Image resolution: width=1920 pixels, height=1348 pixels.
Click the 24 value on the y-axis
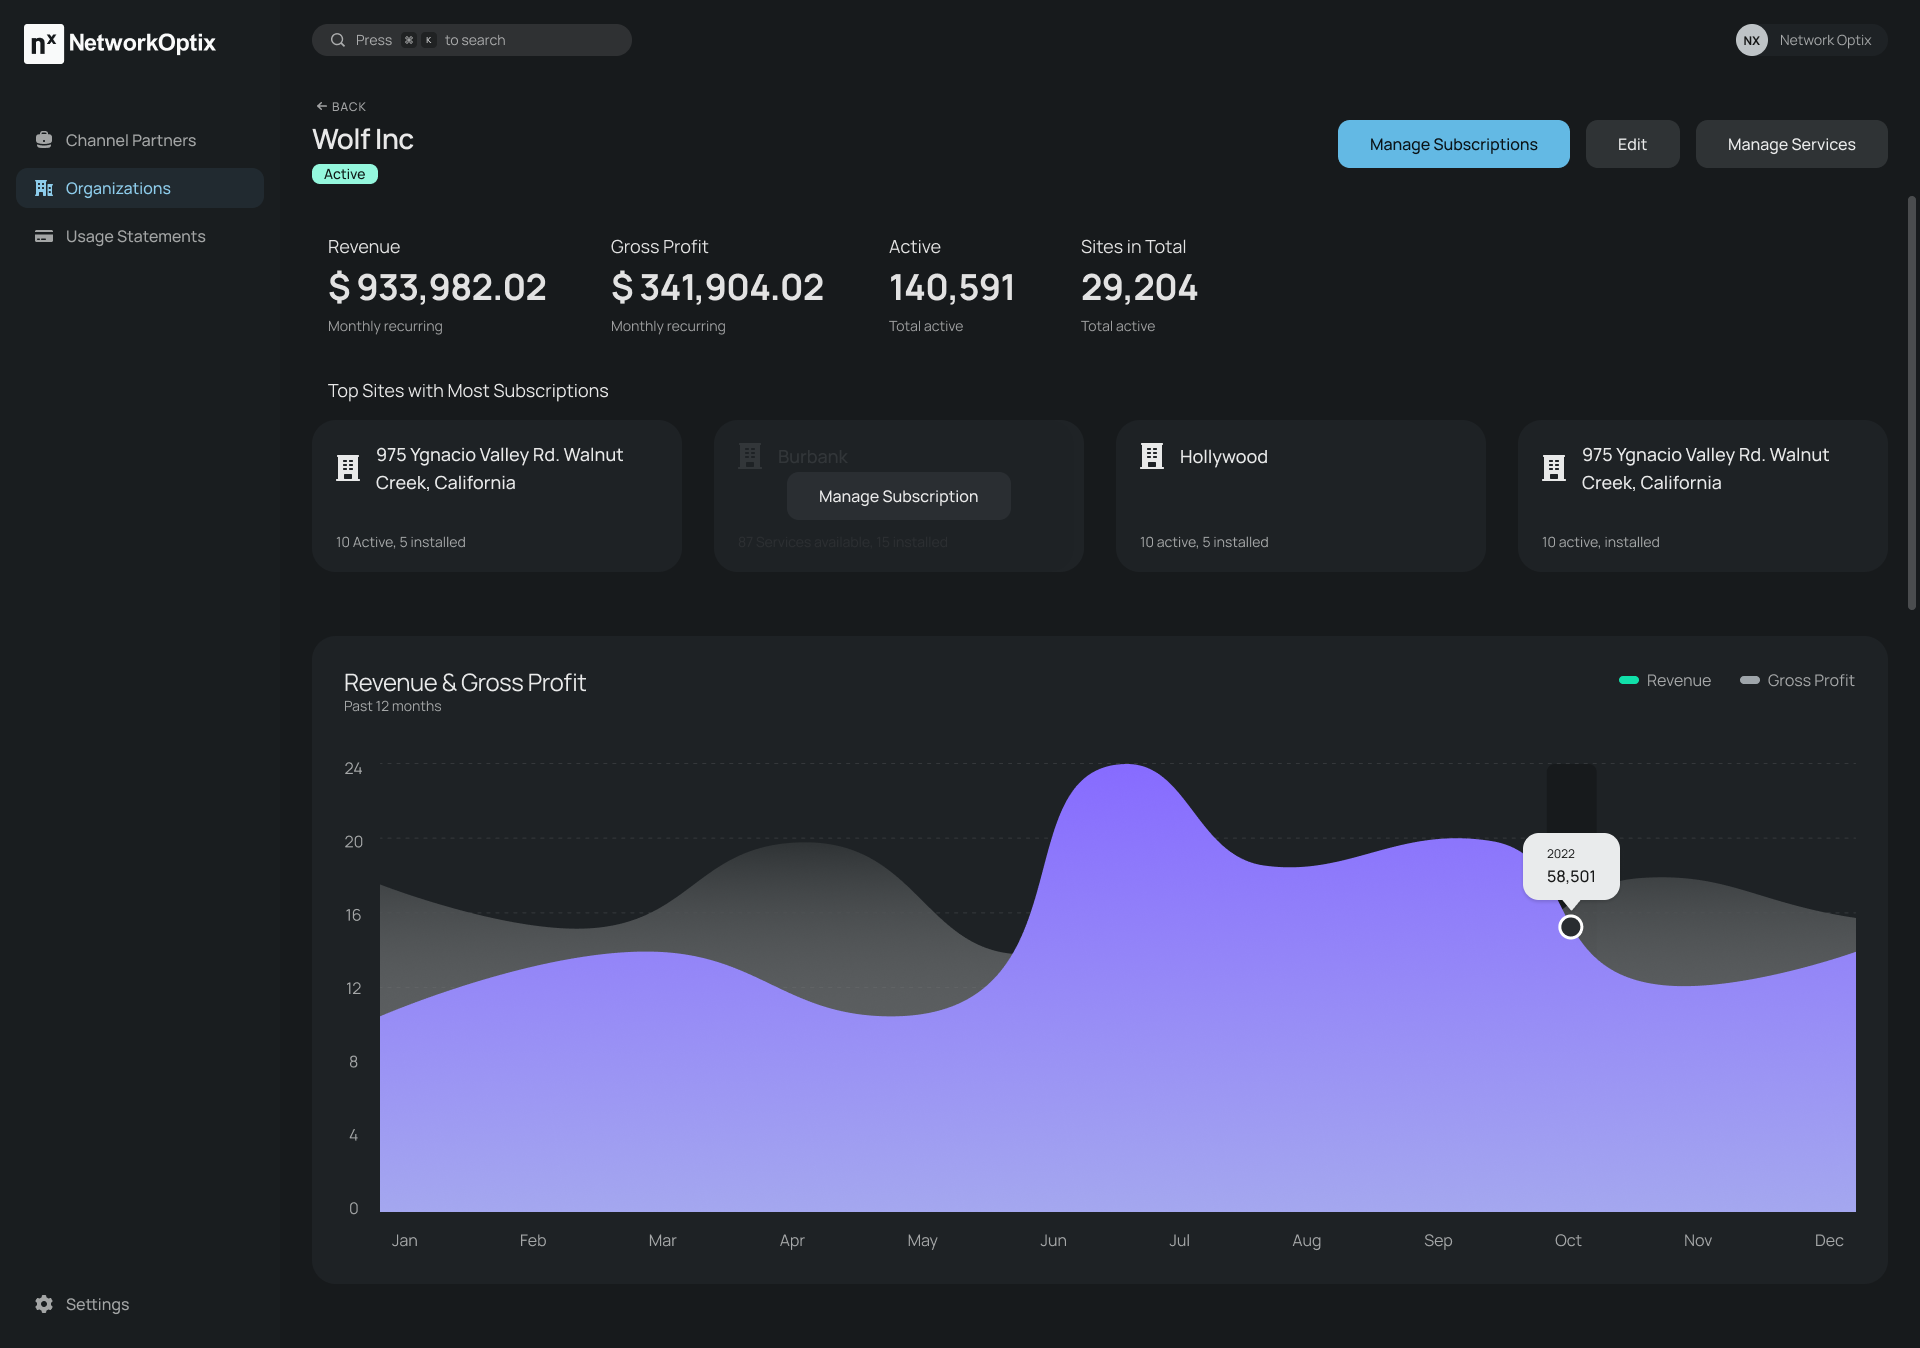353,768
